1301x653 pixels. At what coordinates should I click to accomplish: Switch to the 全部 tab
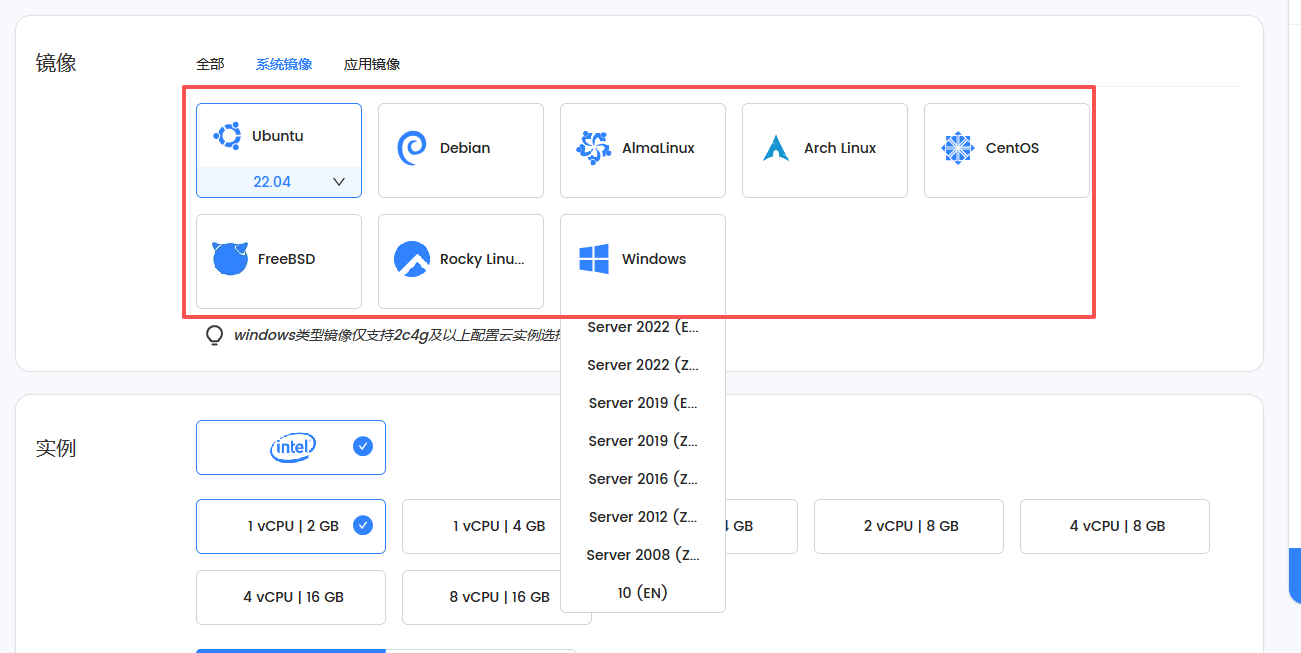[x=209, y=63]
